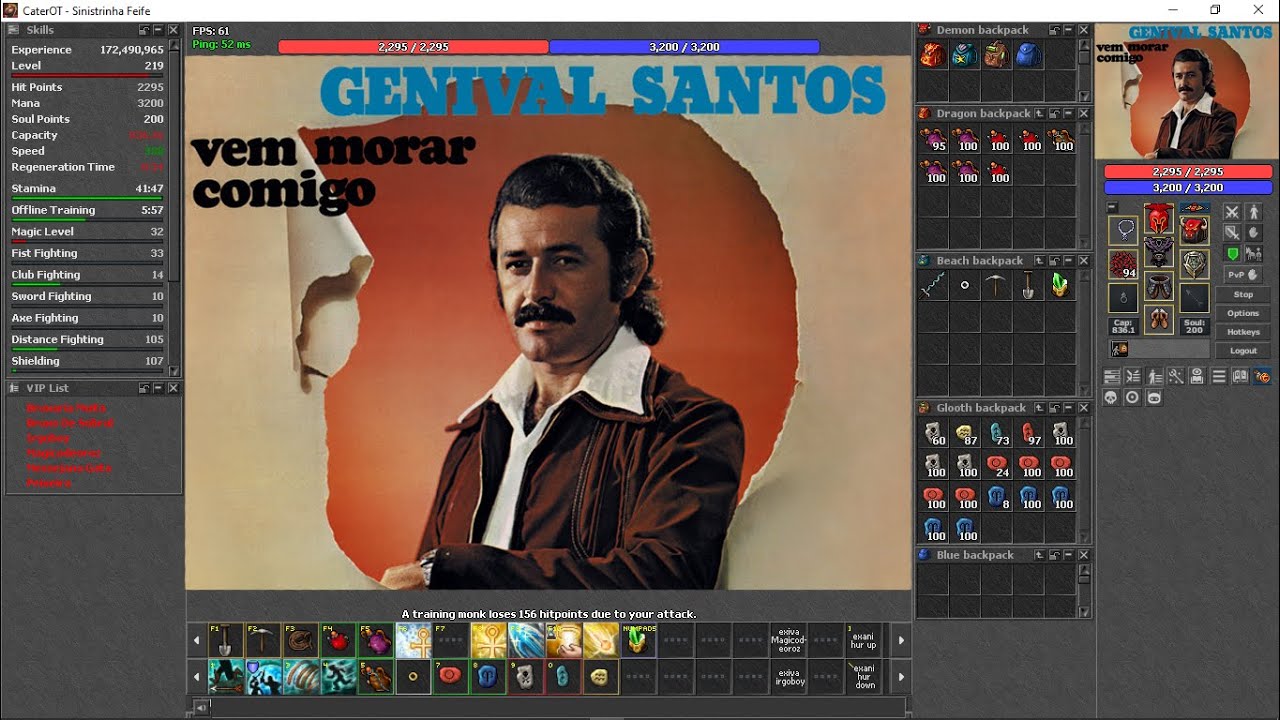Screen dimensions: 1280x720
Task: Collapse the Glooth backpack panel
Action: [x=1068, y=408]
